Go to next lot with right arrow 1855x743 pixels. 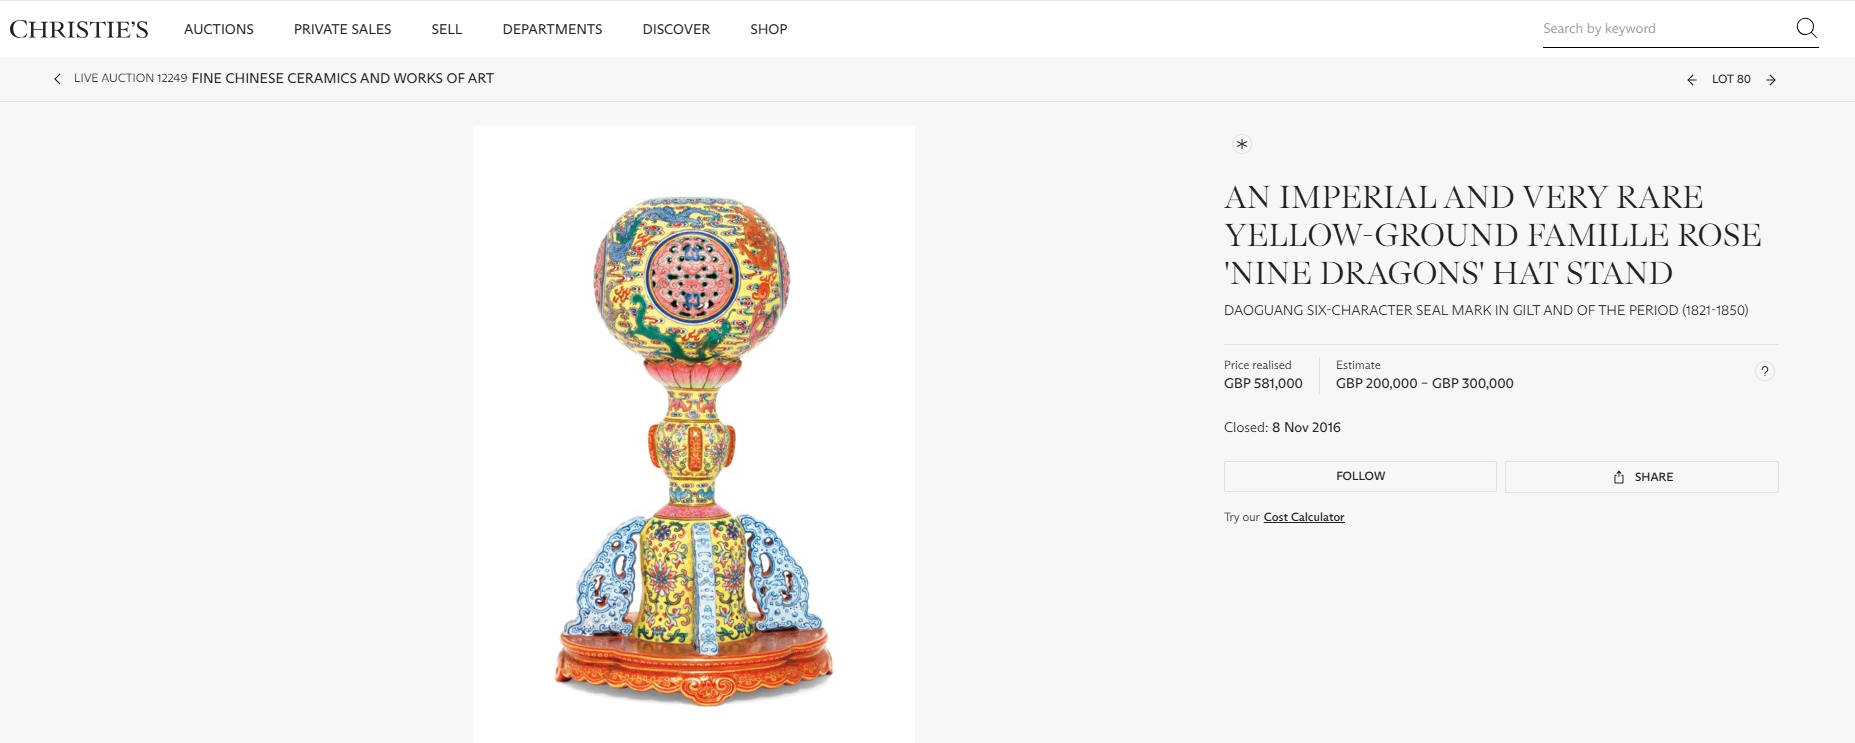1773,78
